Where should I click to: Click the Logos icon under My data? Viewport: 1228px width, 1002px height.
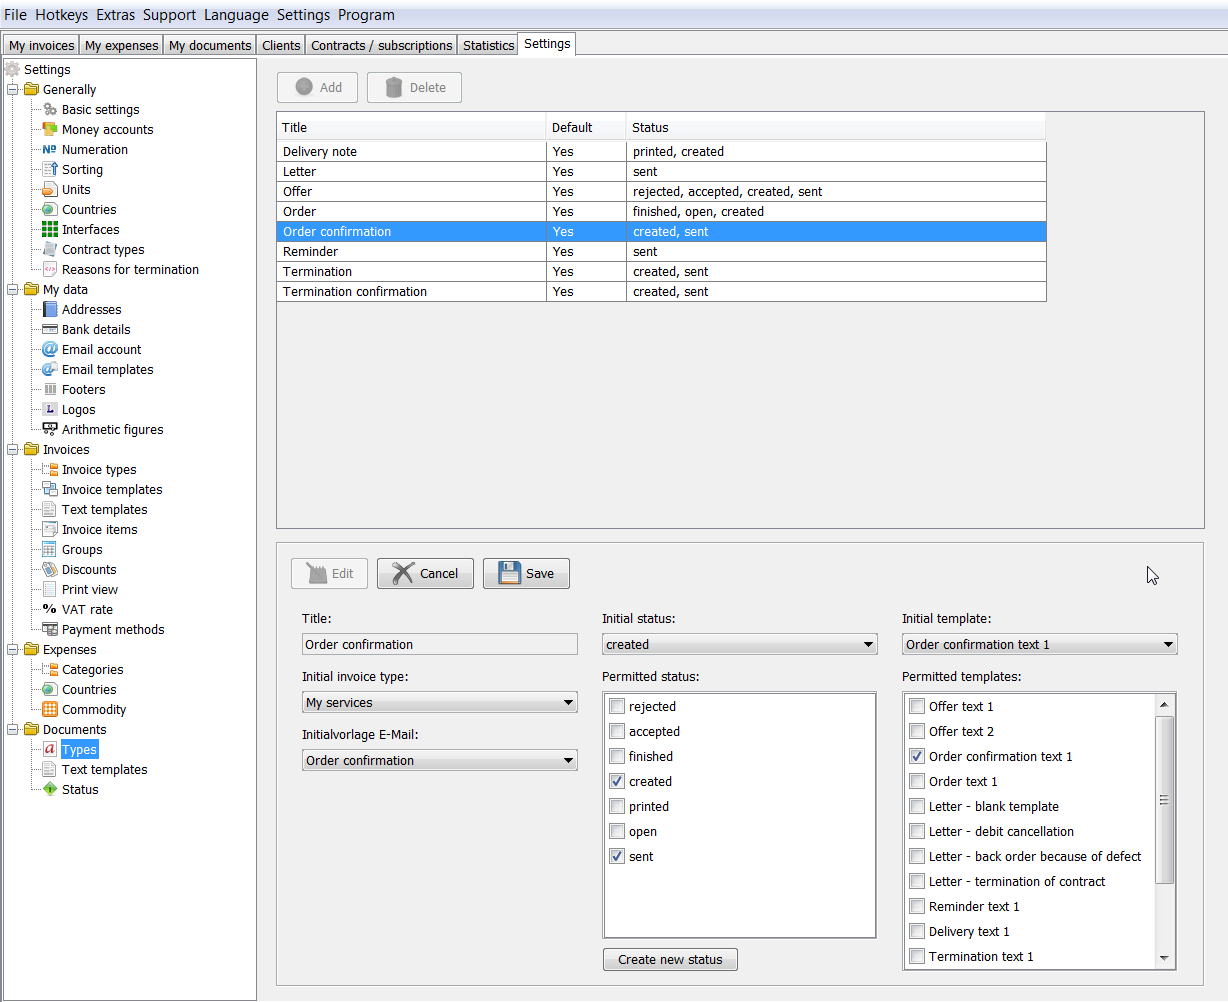pos(50,410)
